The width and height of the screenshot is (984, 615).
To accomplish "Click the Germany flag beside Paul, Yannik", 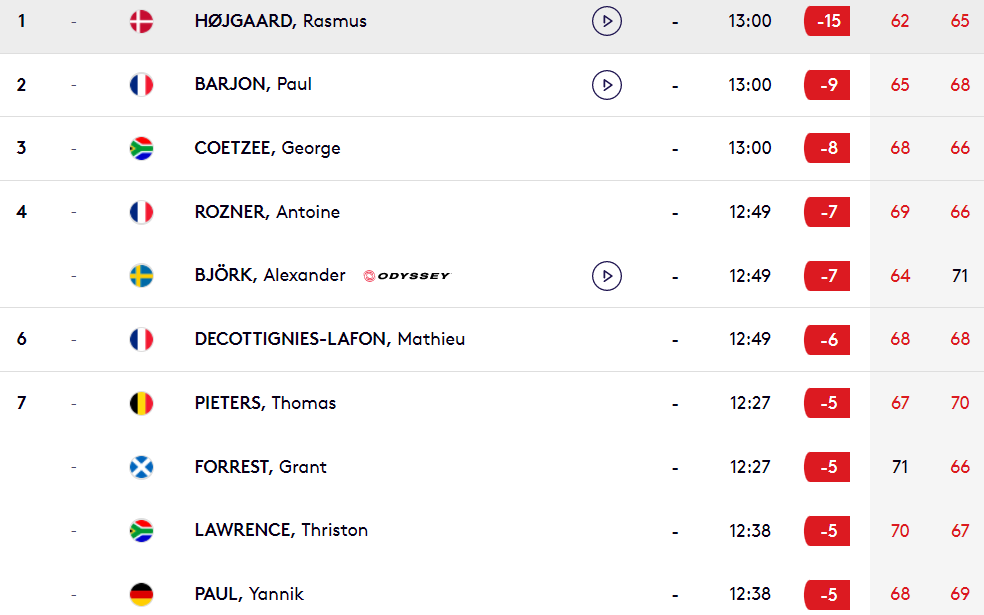I will (141, 594).
